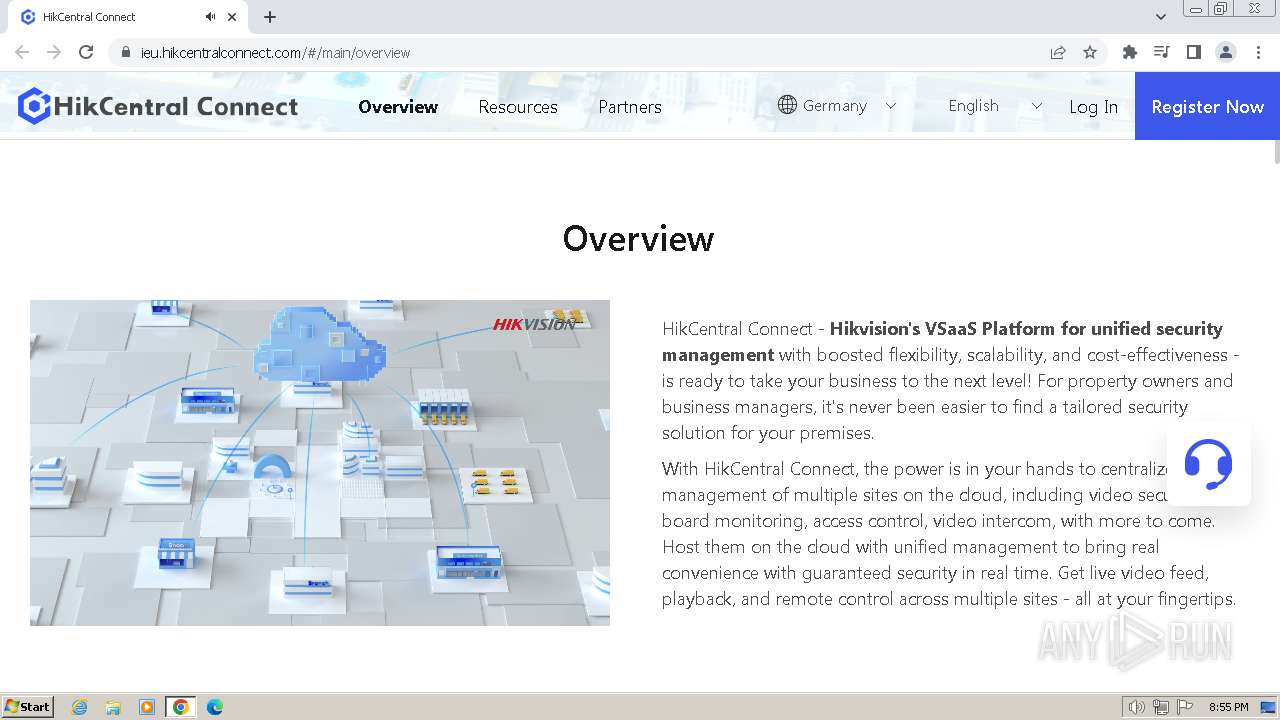Switch to the Chrome taskbar icon

[x=181, y=707]
